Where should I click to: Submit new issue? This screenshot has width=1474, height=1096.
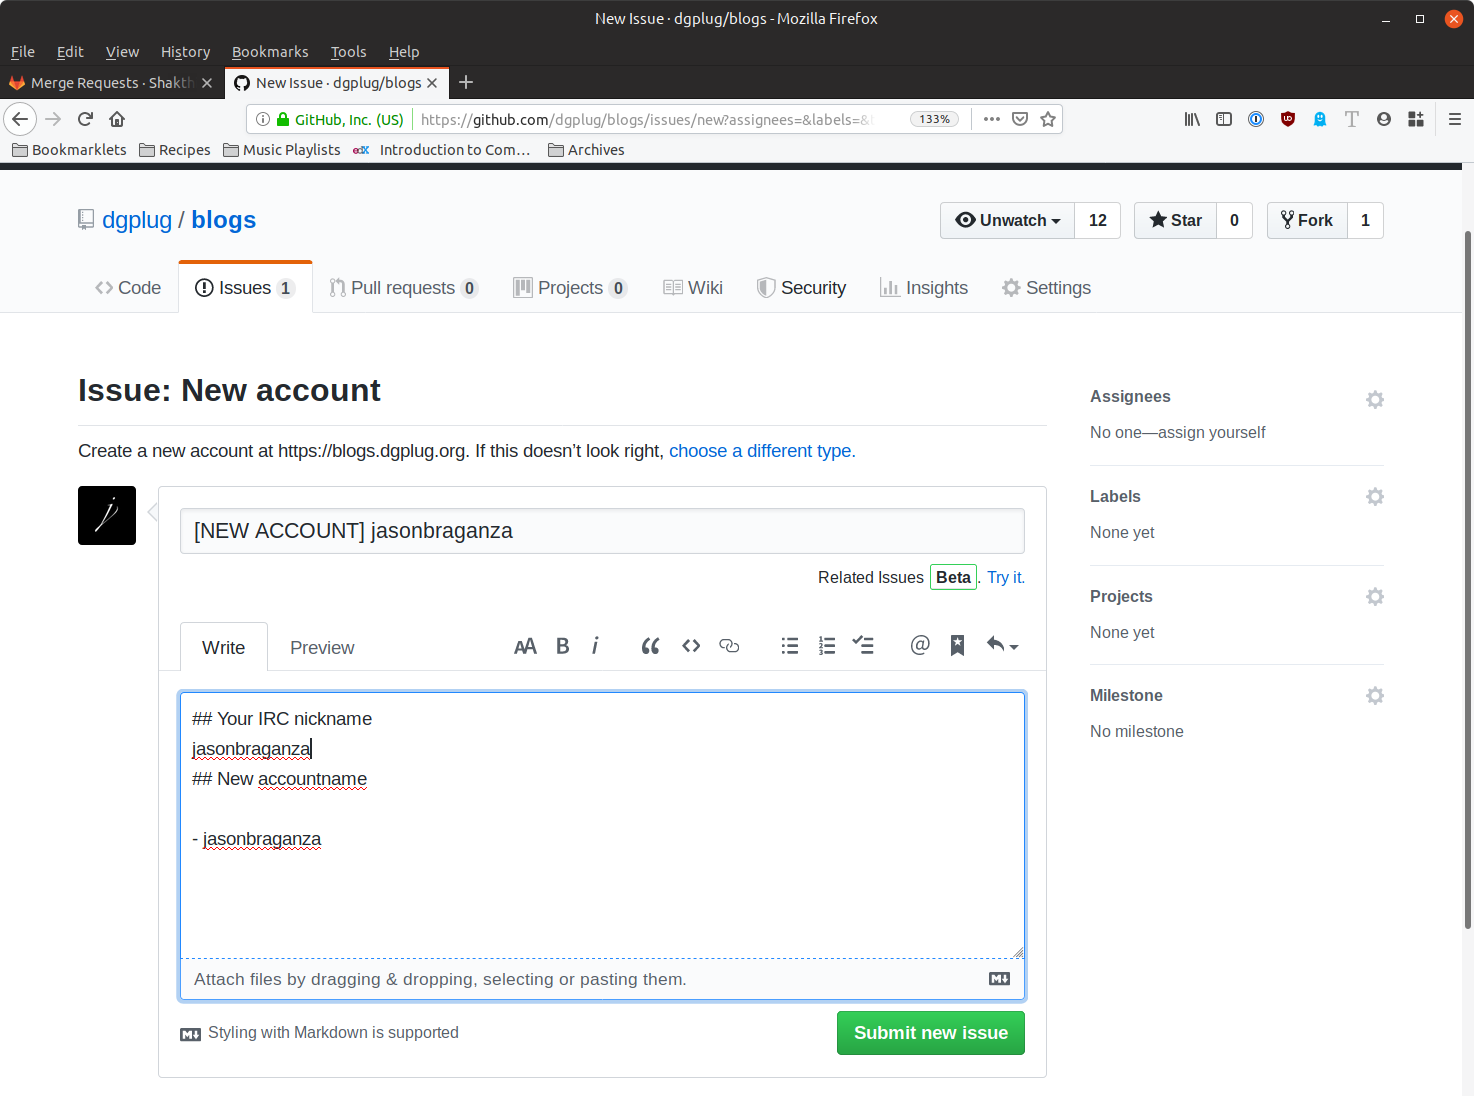pyautogui.click(x=931, y=1033)
